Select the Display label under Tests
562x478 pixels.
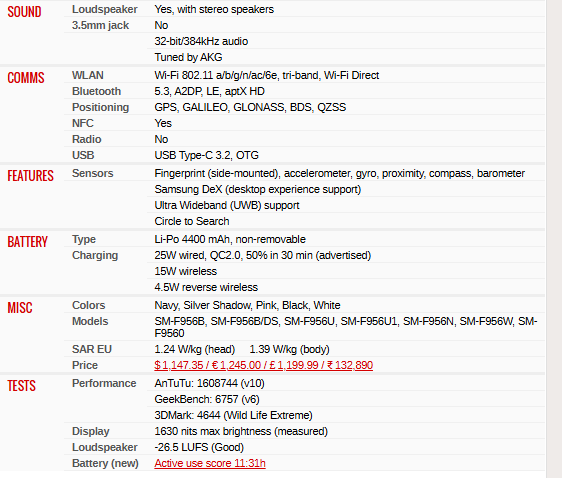pos(91,431)
